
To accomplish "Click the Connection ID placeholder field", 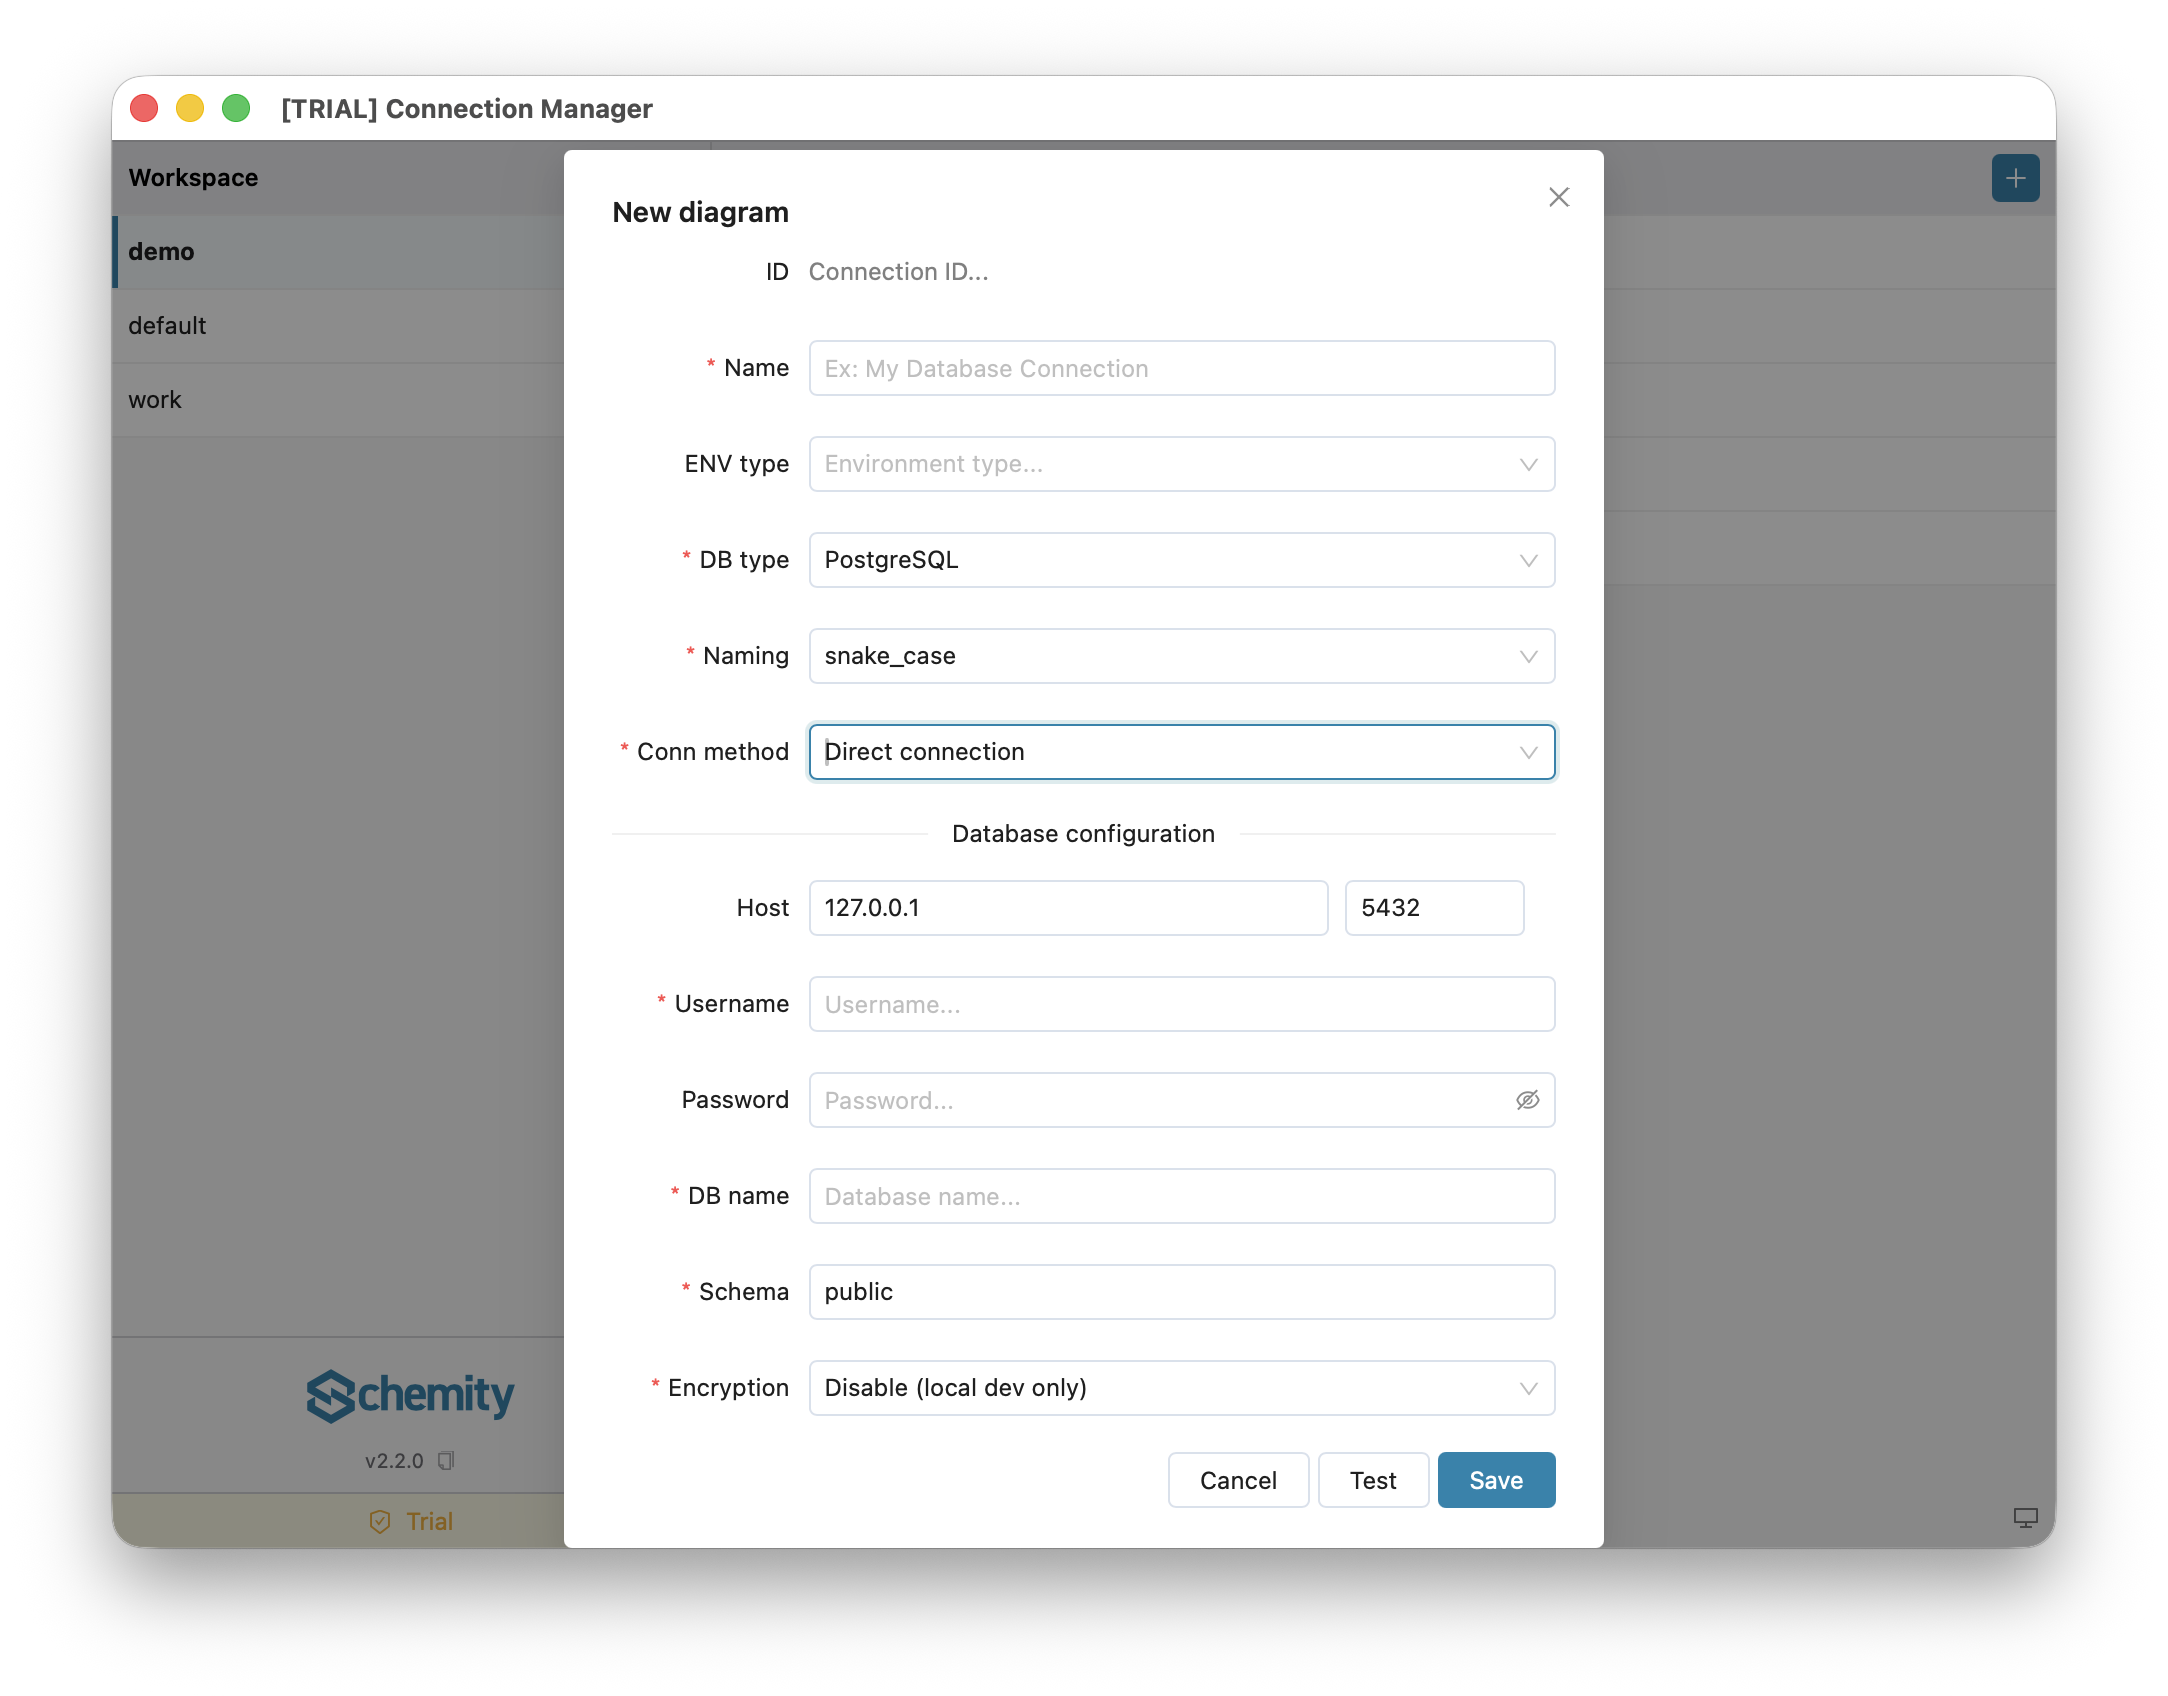I will pos(898,272).
